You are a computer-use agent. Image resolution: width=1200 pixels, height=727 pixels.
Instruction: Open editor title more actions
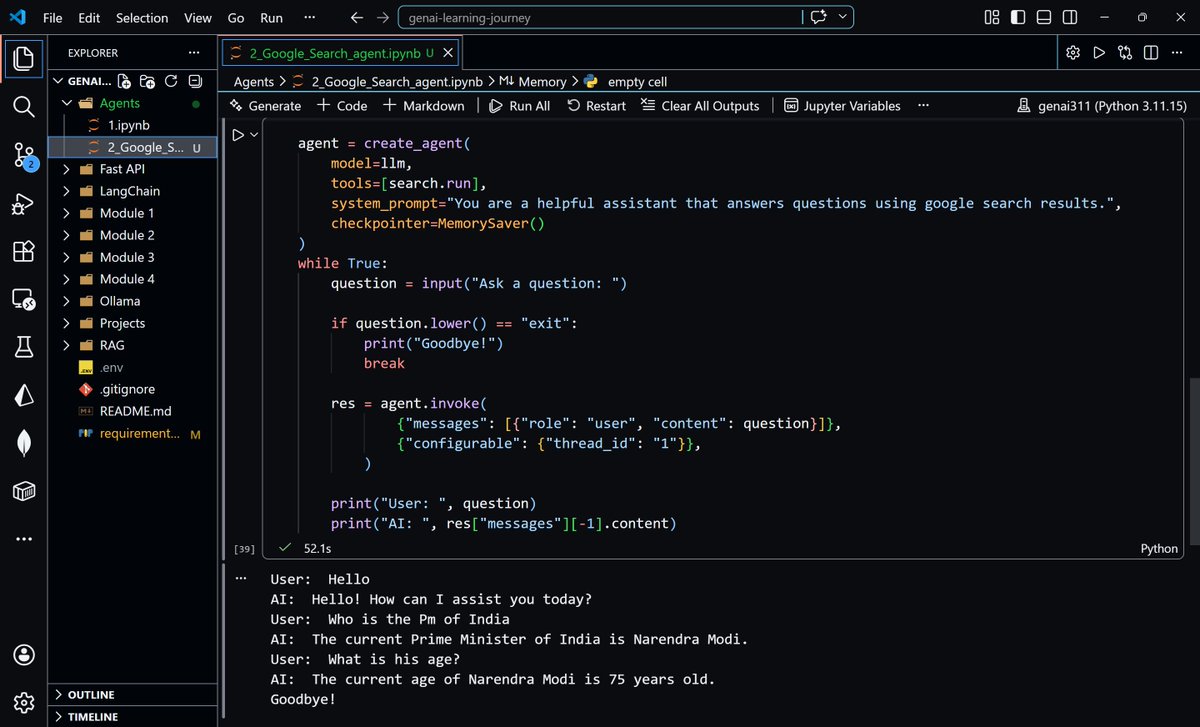click(1177, 53)
